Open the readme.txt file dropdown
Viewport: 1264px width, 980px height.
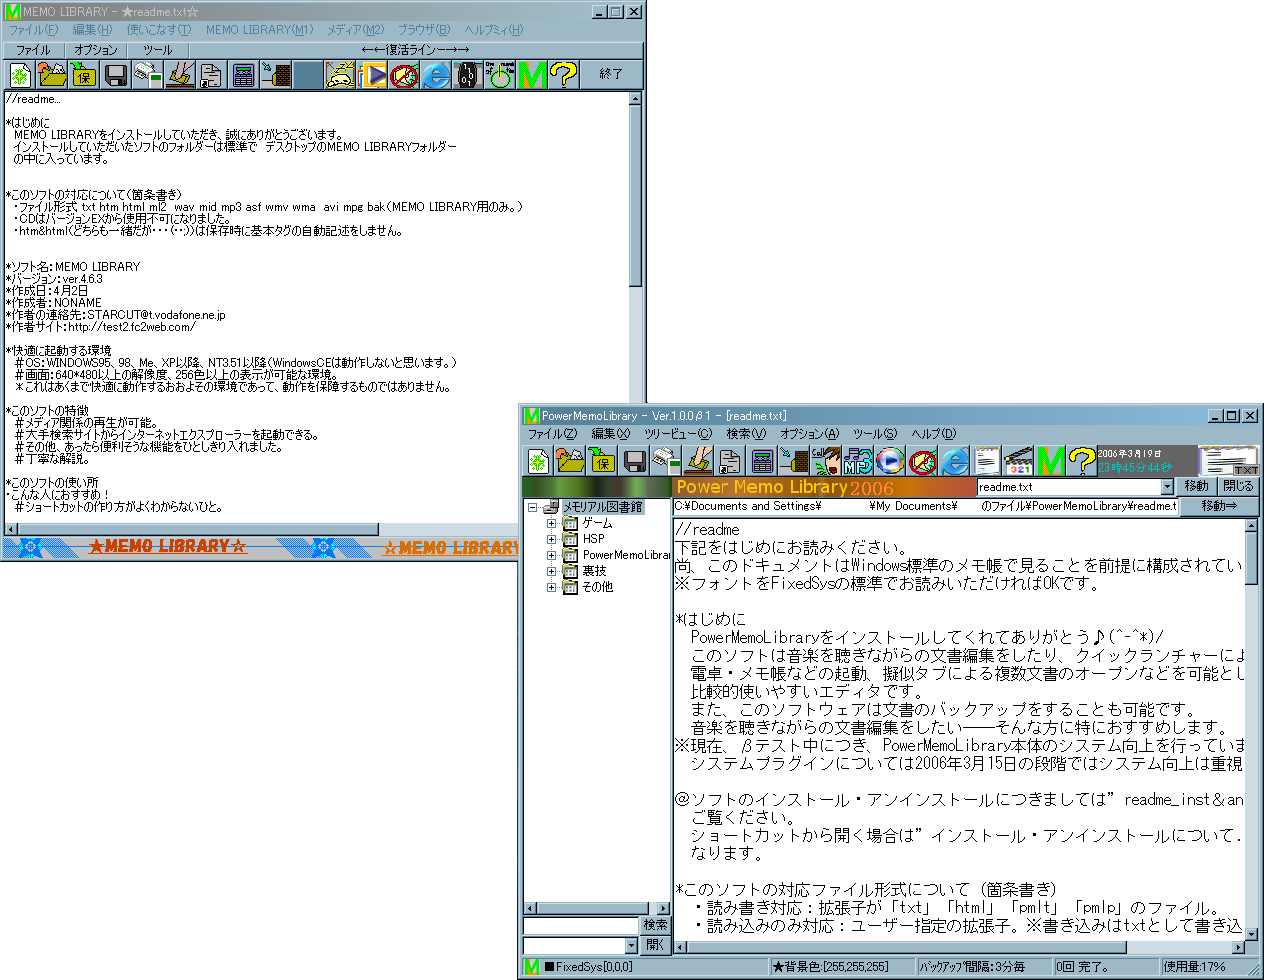pyautogui.click(x=1166, y=487)
